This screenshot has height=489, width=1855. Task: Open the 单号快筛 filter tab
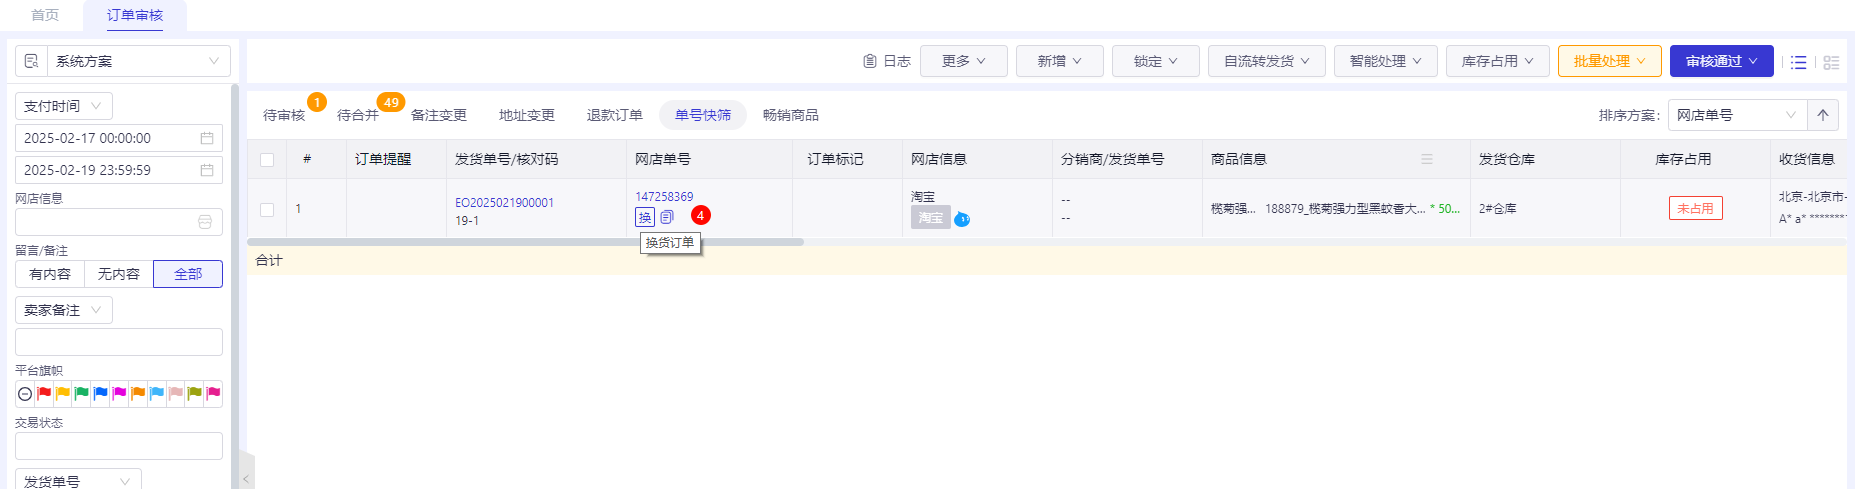[703, 115]
